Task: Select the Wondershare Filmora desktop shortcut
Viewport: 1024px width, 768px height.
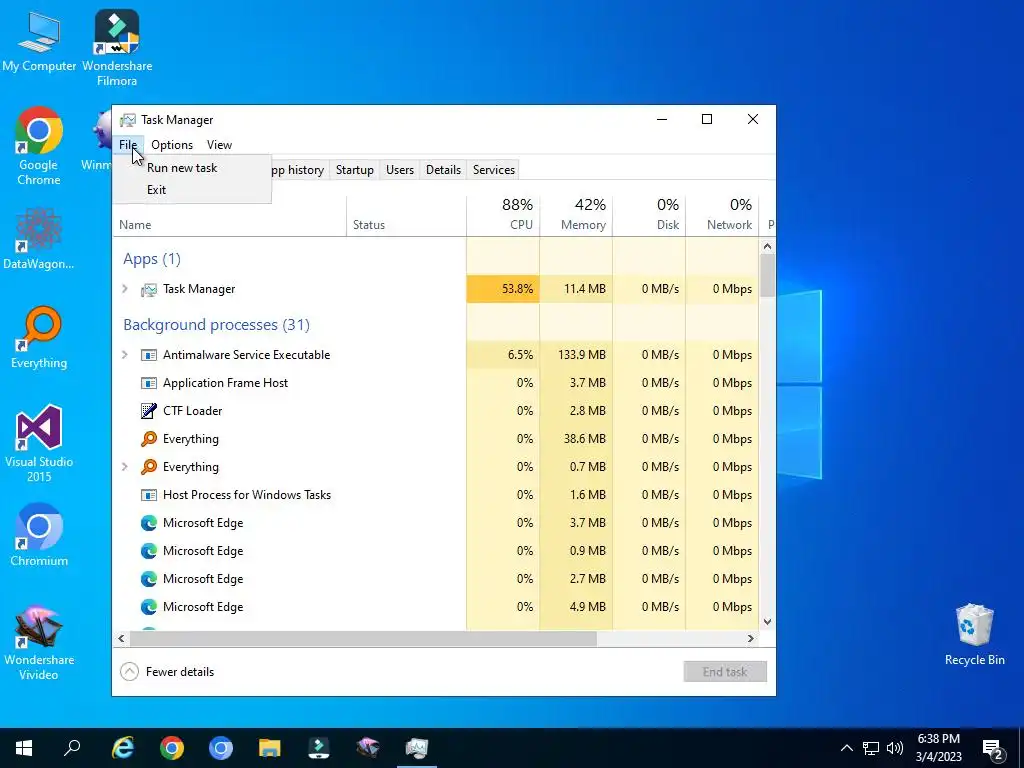Action: tap(117, 47)
